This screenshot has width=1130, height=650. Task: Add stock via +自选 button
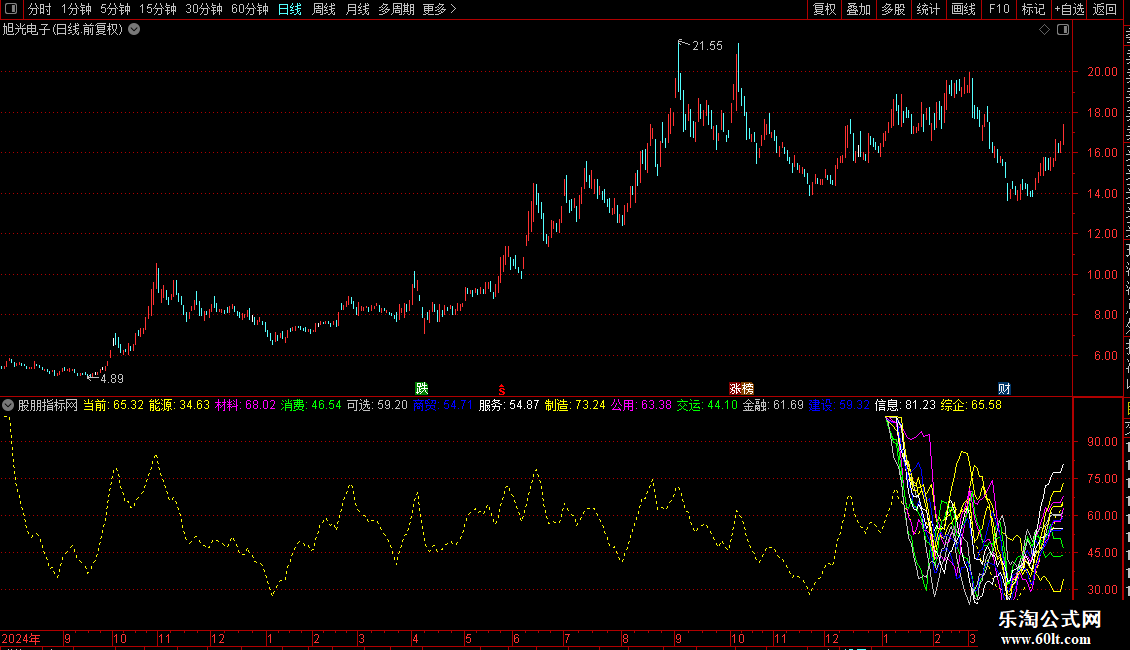pos(1069,9)
